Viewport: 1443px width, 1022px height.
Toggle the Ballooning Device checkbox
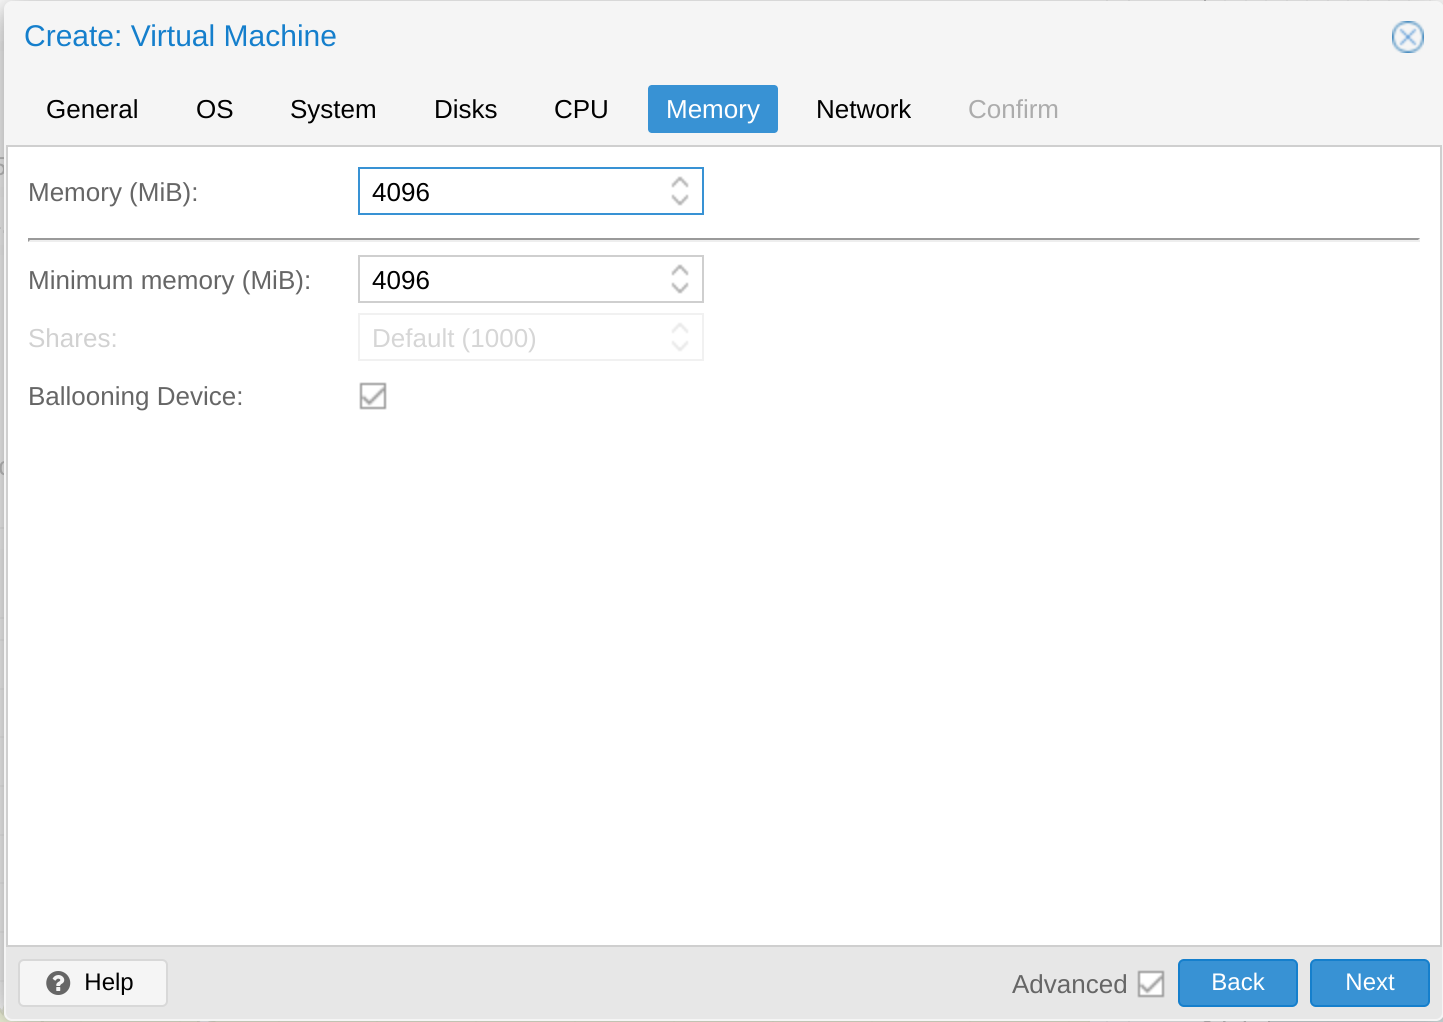pyautogui.click(x=373, y=396)
